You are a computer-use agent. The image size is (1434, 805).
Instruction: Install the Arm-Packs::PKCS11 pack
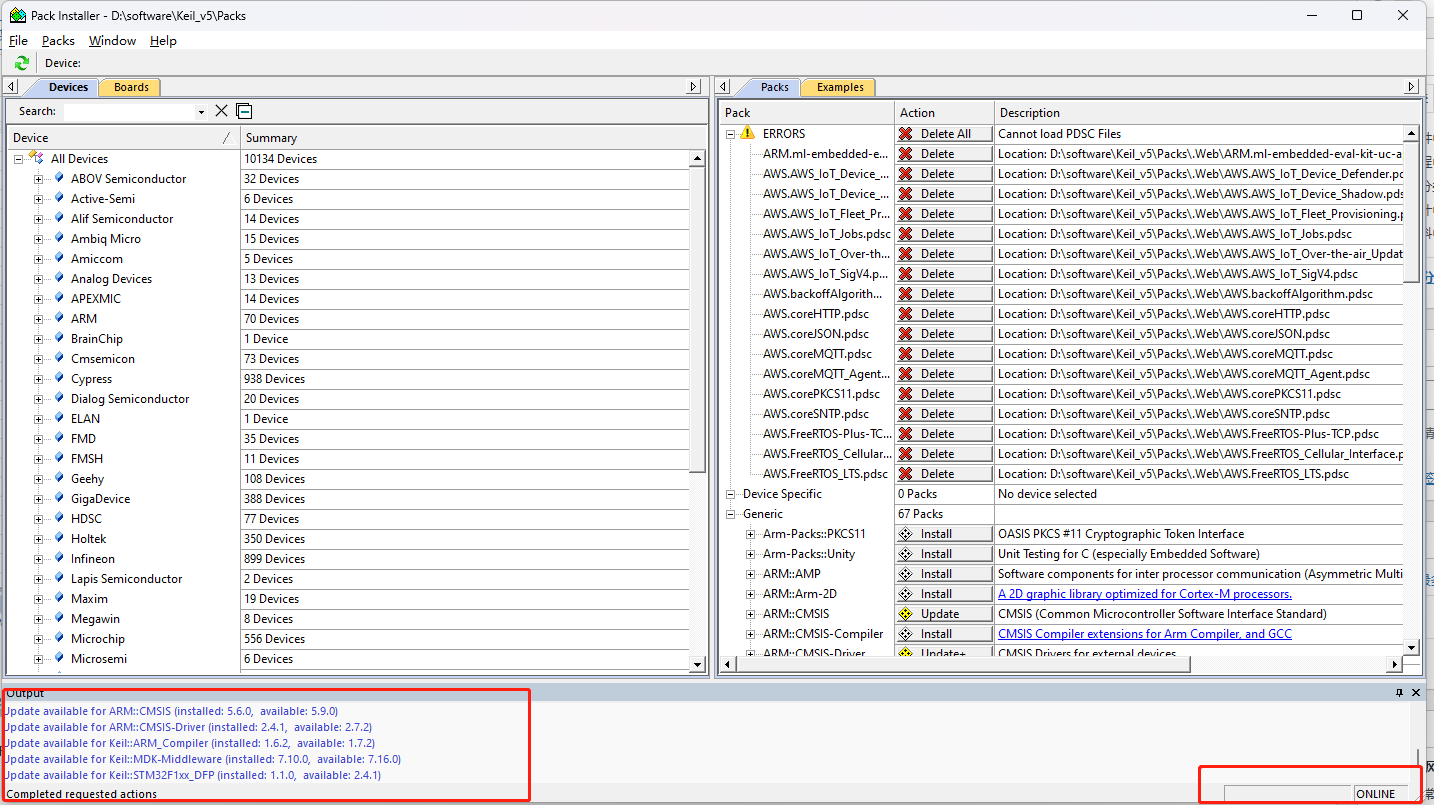pos(944,533)
